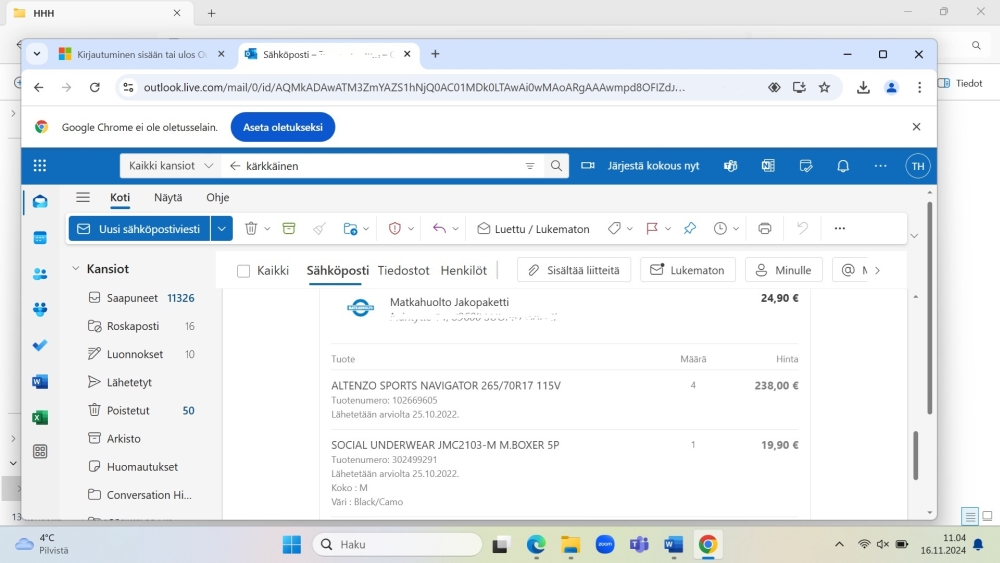Open the Move to folder icon
The height and width of the screenshot is (563, 1000).
(x=350, y=228)
